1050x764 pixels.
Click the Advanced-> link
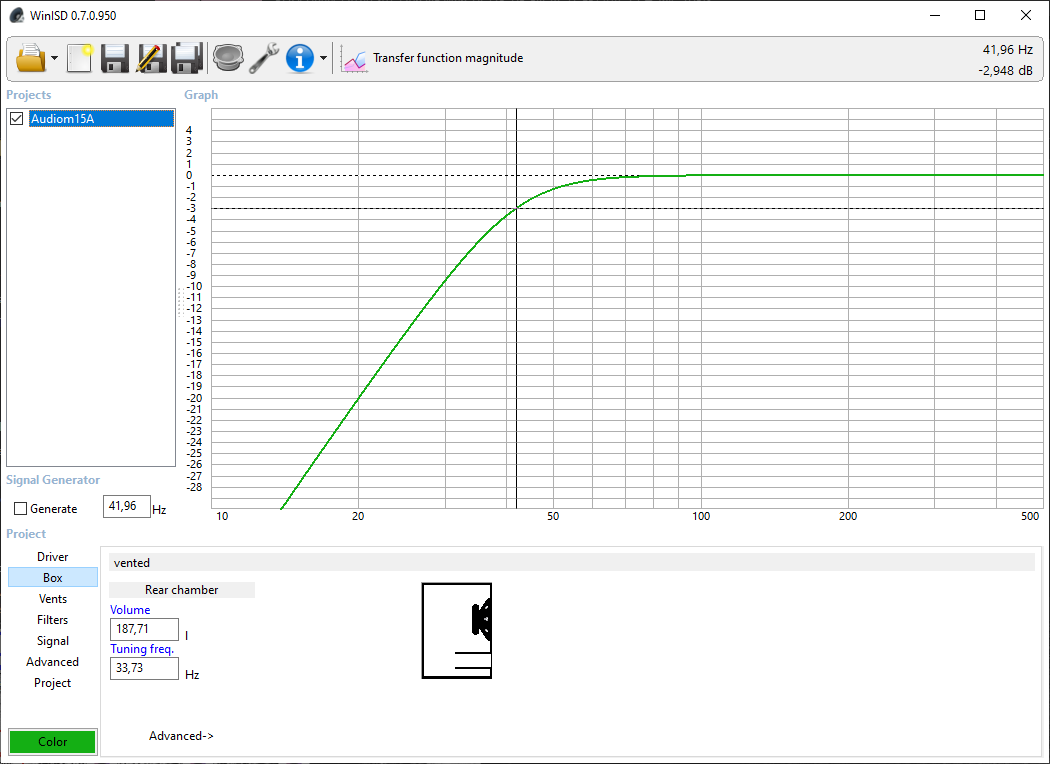[181, 736]
